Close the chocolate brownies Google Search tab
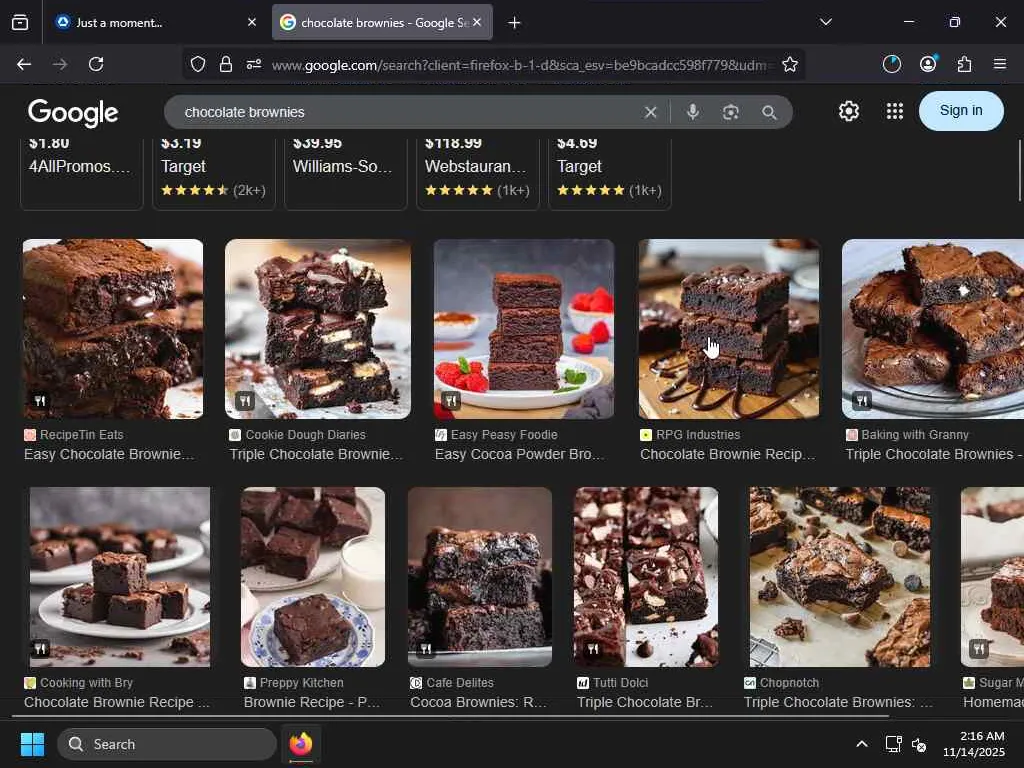Viewport: 1024px width, 768px height. [477, 22]
